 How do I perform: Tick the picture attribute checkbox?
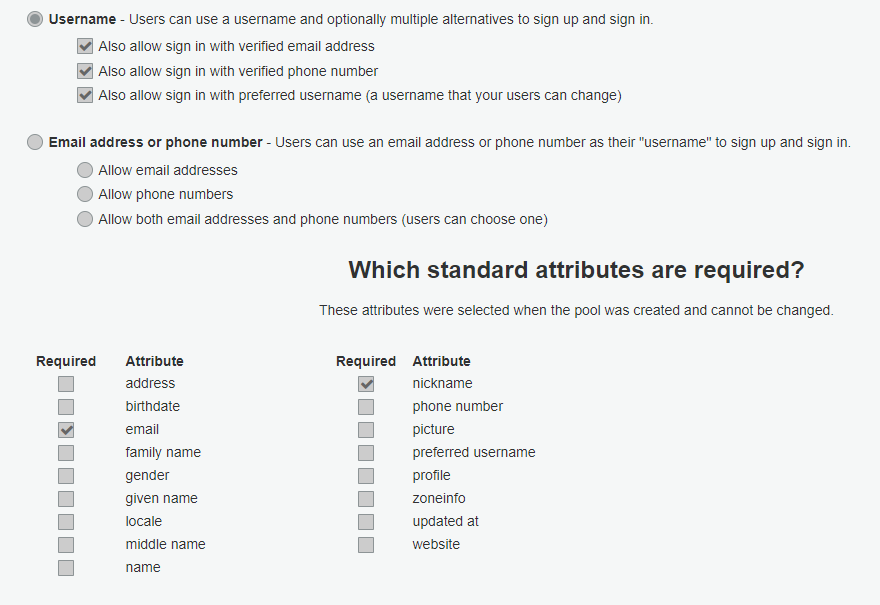click(366, 430)
